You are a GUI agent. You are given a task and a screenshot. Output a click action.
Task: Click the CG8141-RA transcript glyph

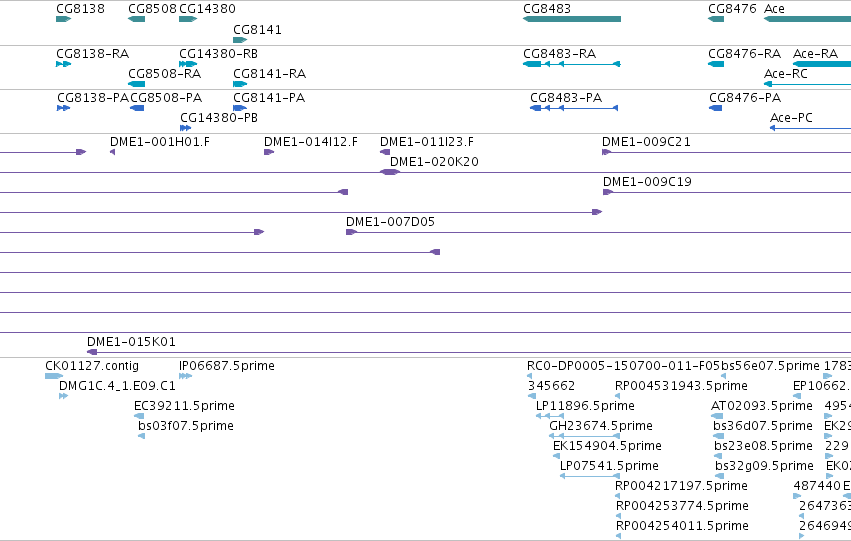[x=240, y=84]
